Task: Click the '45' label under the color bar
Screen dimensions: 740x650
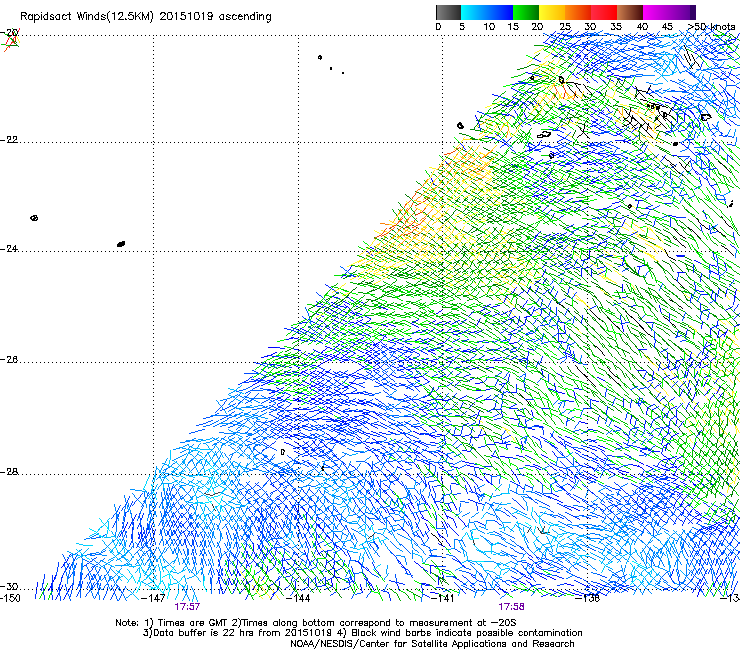Action: point(667,27)
